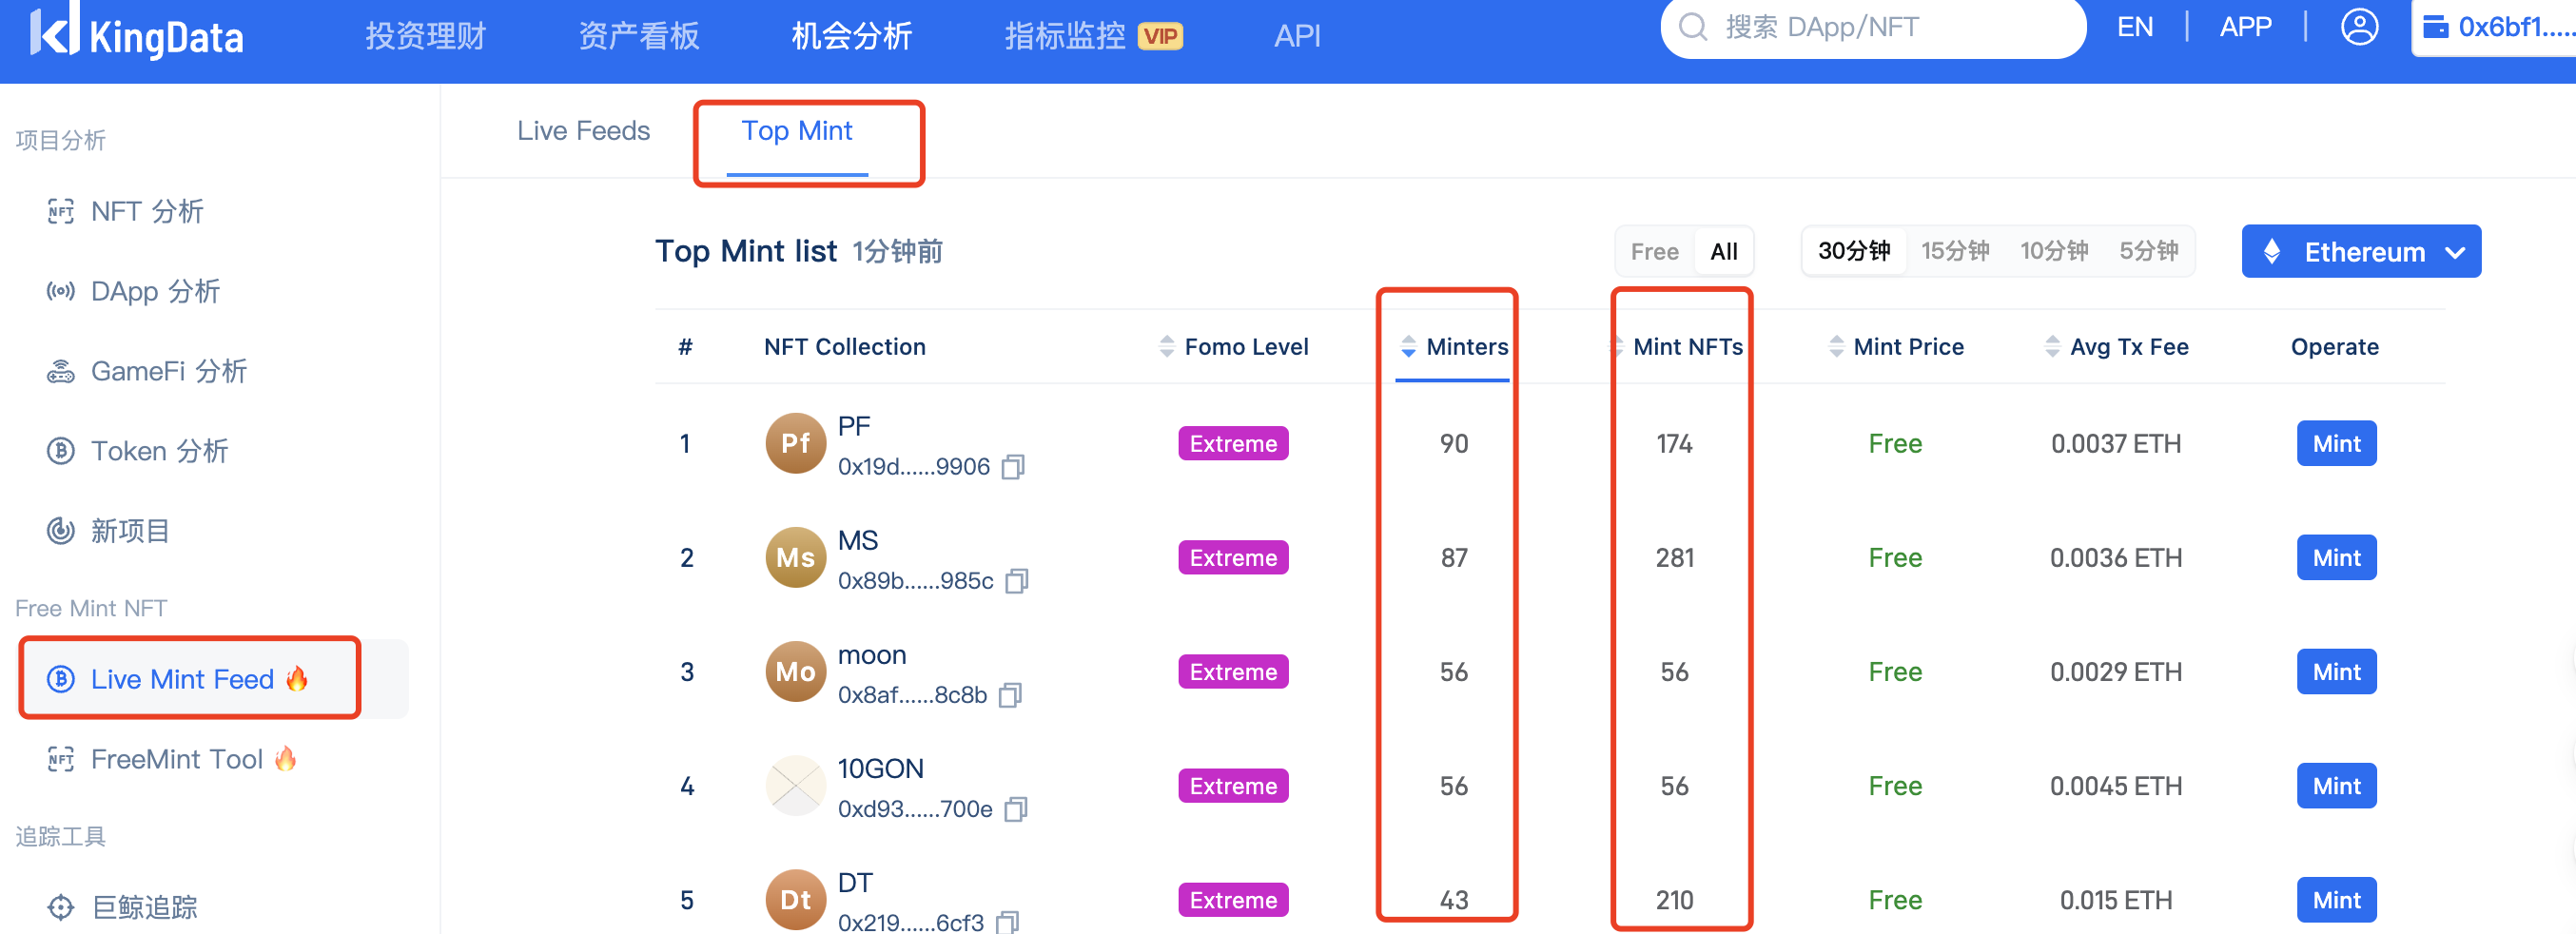
Task: Select the 15分钟 time range
Action: [1954, 251]
